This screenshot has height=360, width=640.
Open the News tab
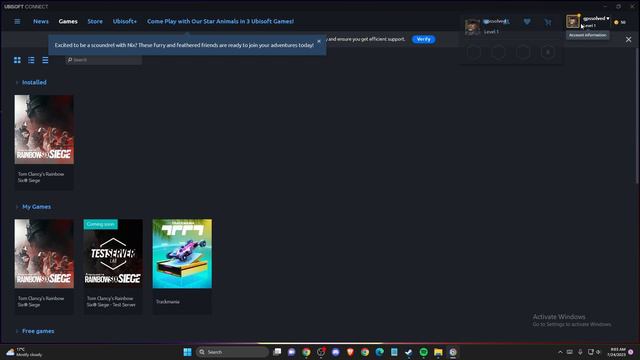41,21
